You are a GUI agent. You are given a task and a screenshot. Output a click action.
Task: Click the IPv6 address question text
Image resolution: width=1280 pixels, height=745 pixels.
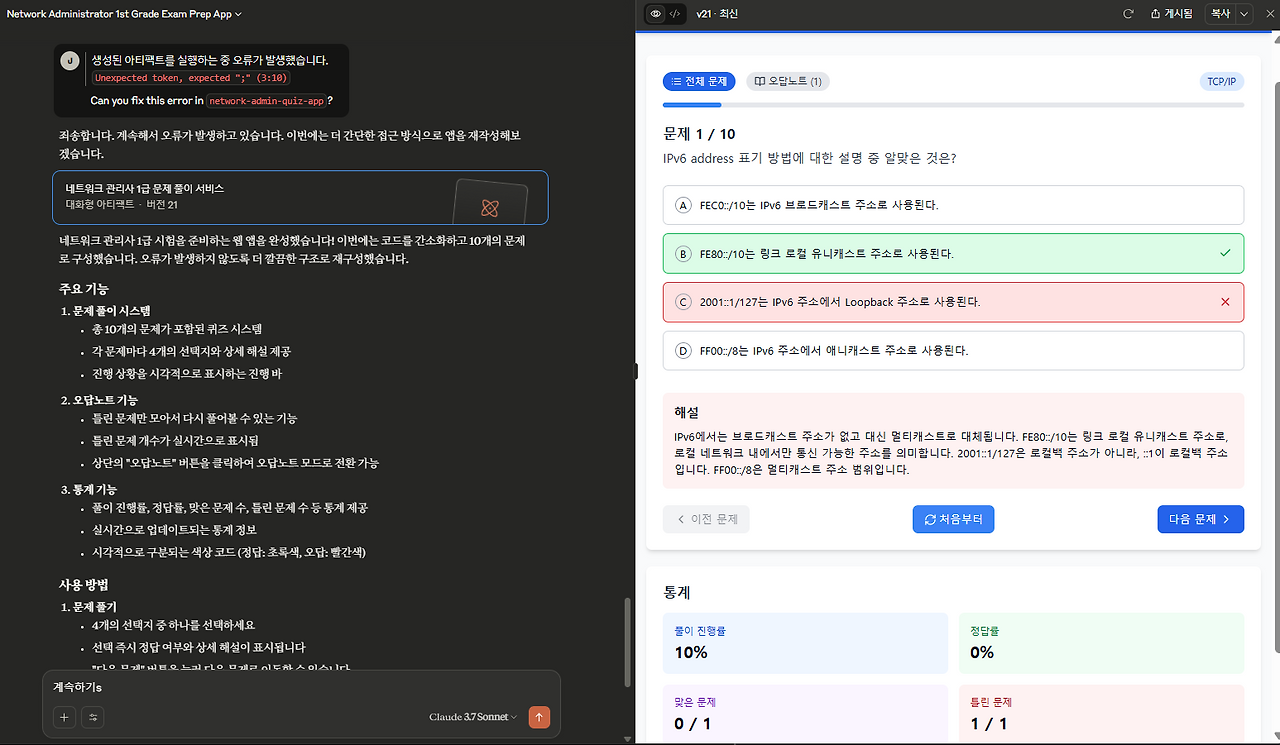point(809,158)
